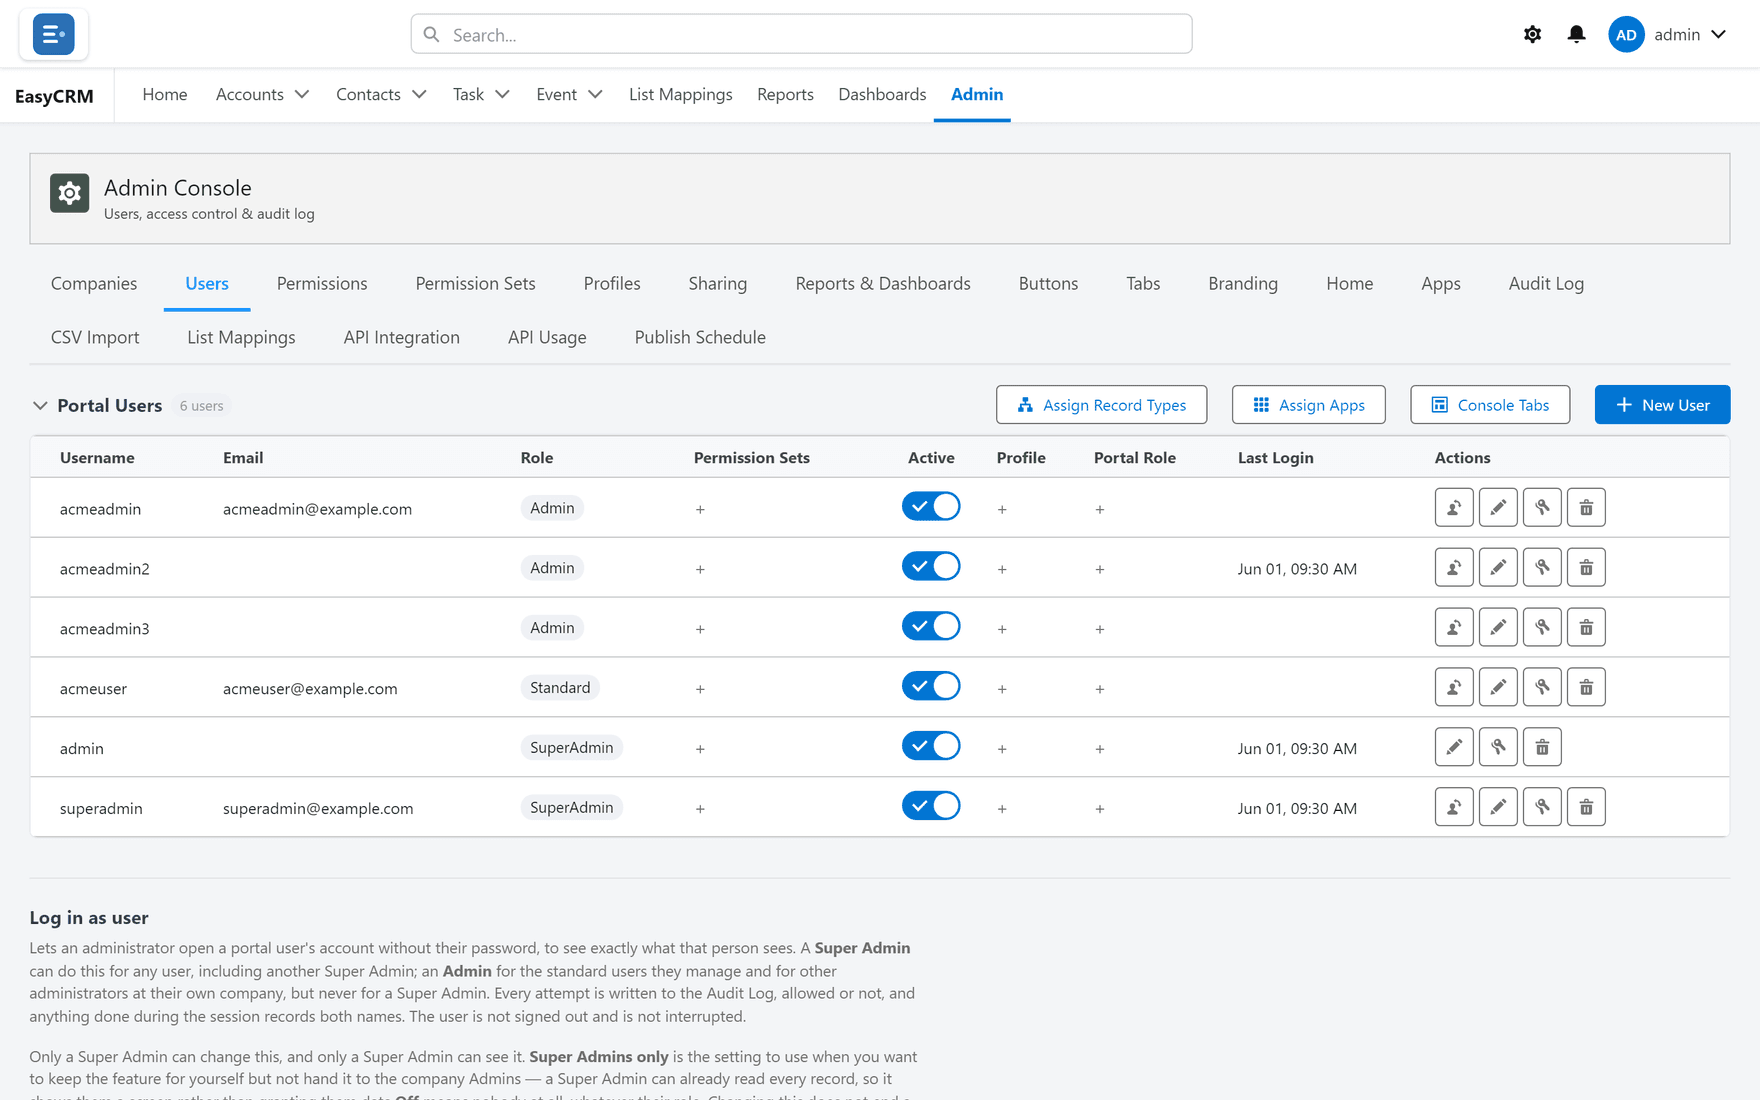Click the EasyCRM app logo icon

53,34
